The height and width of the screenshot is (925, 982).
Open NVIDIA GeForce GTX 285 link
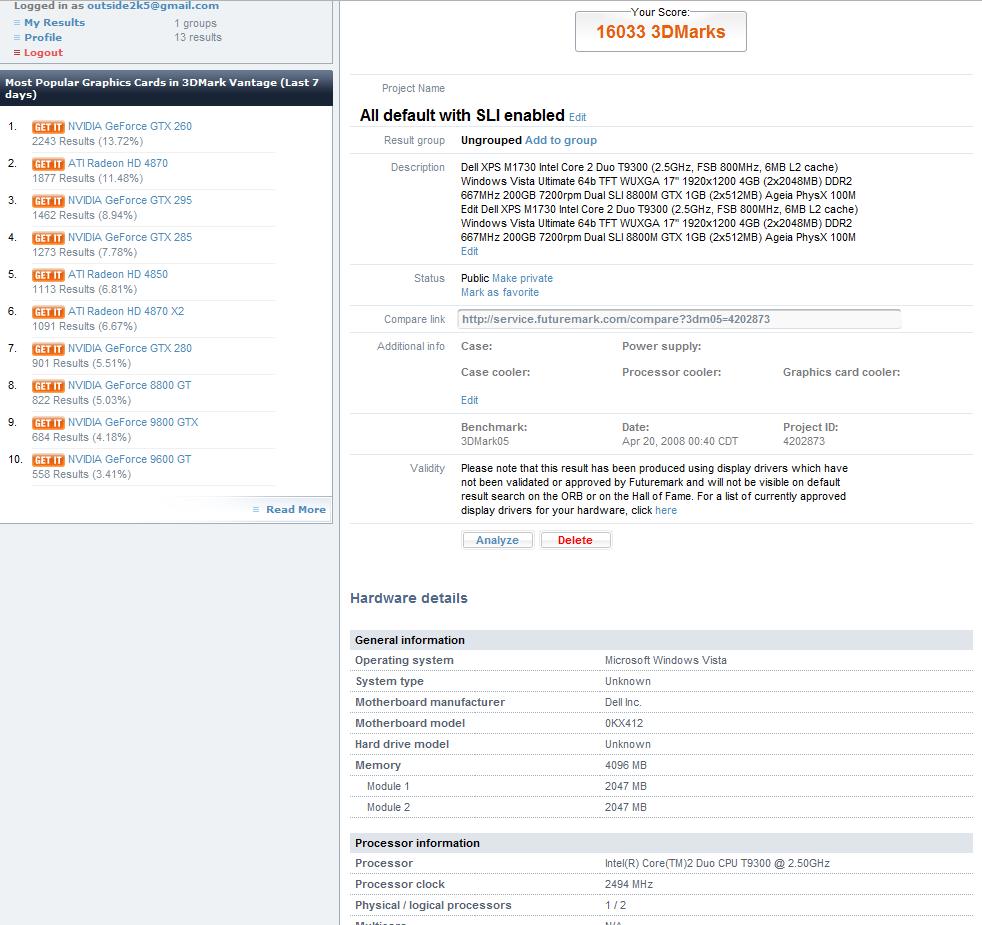[130, 237]
